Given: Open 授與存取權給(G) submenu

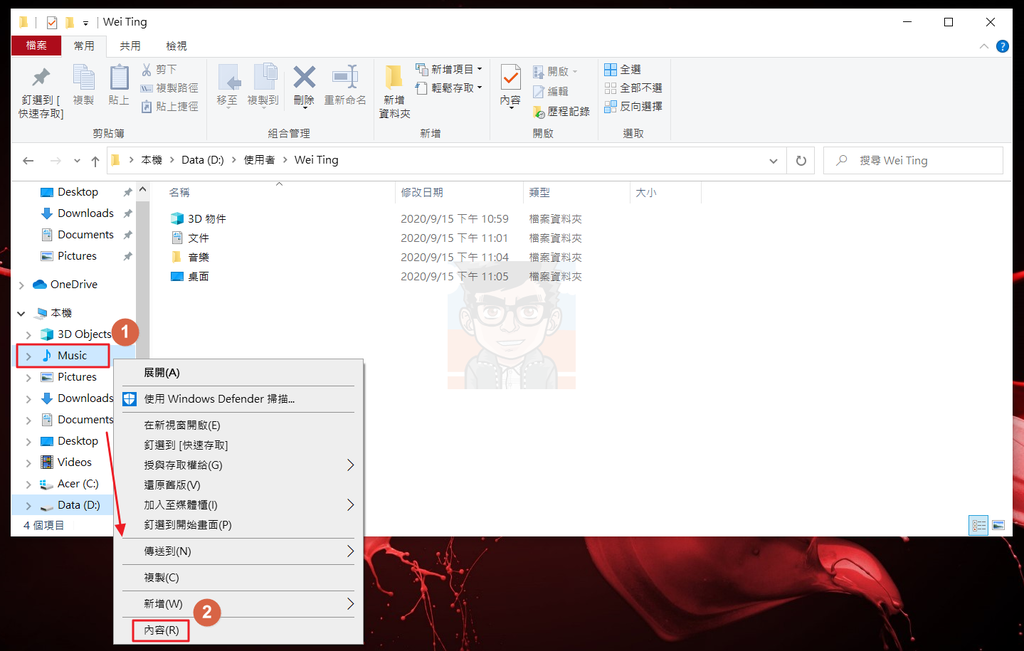Looking at the screenshot, I should (x=238, y=465).
